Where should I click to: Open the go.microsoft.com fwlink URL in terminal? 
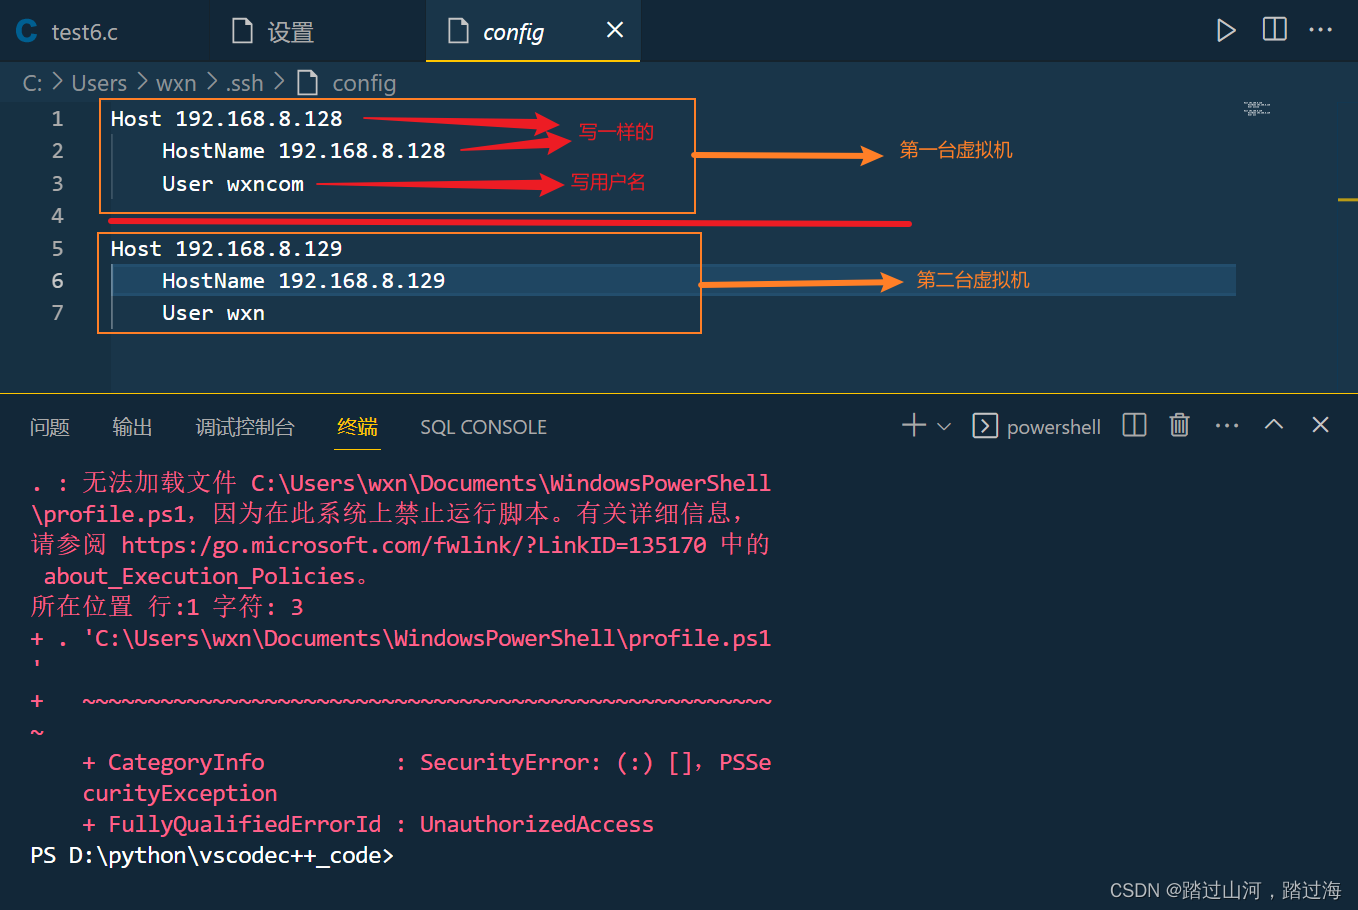[414, 545]
